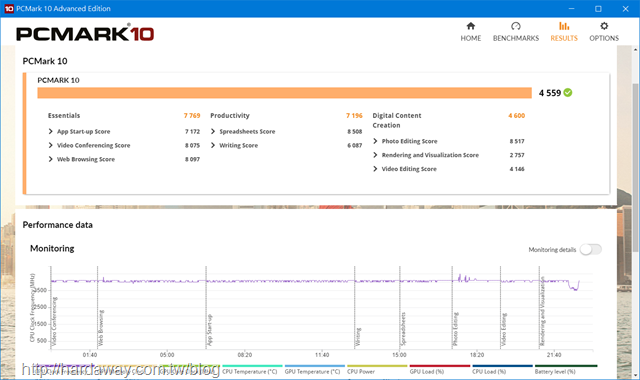Click the Digital Content Creation heading

(397, 120)
